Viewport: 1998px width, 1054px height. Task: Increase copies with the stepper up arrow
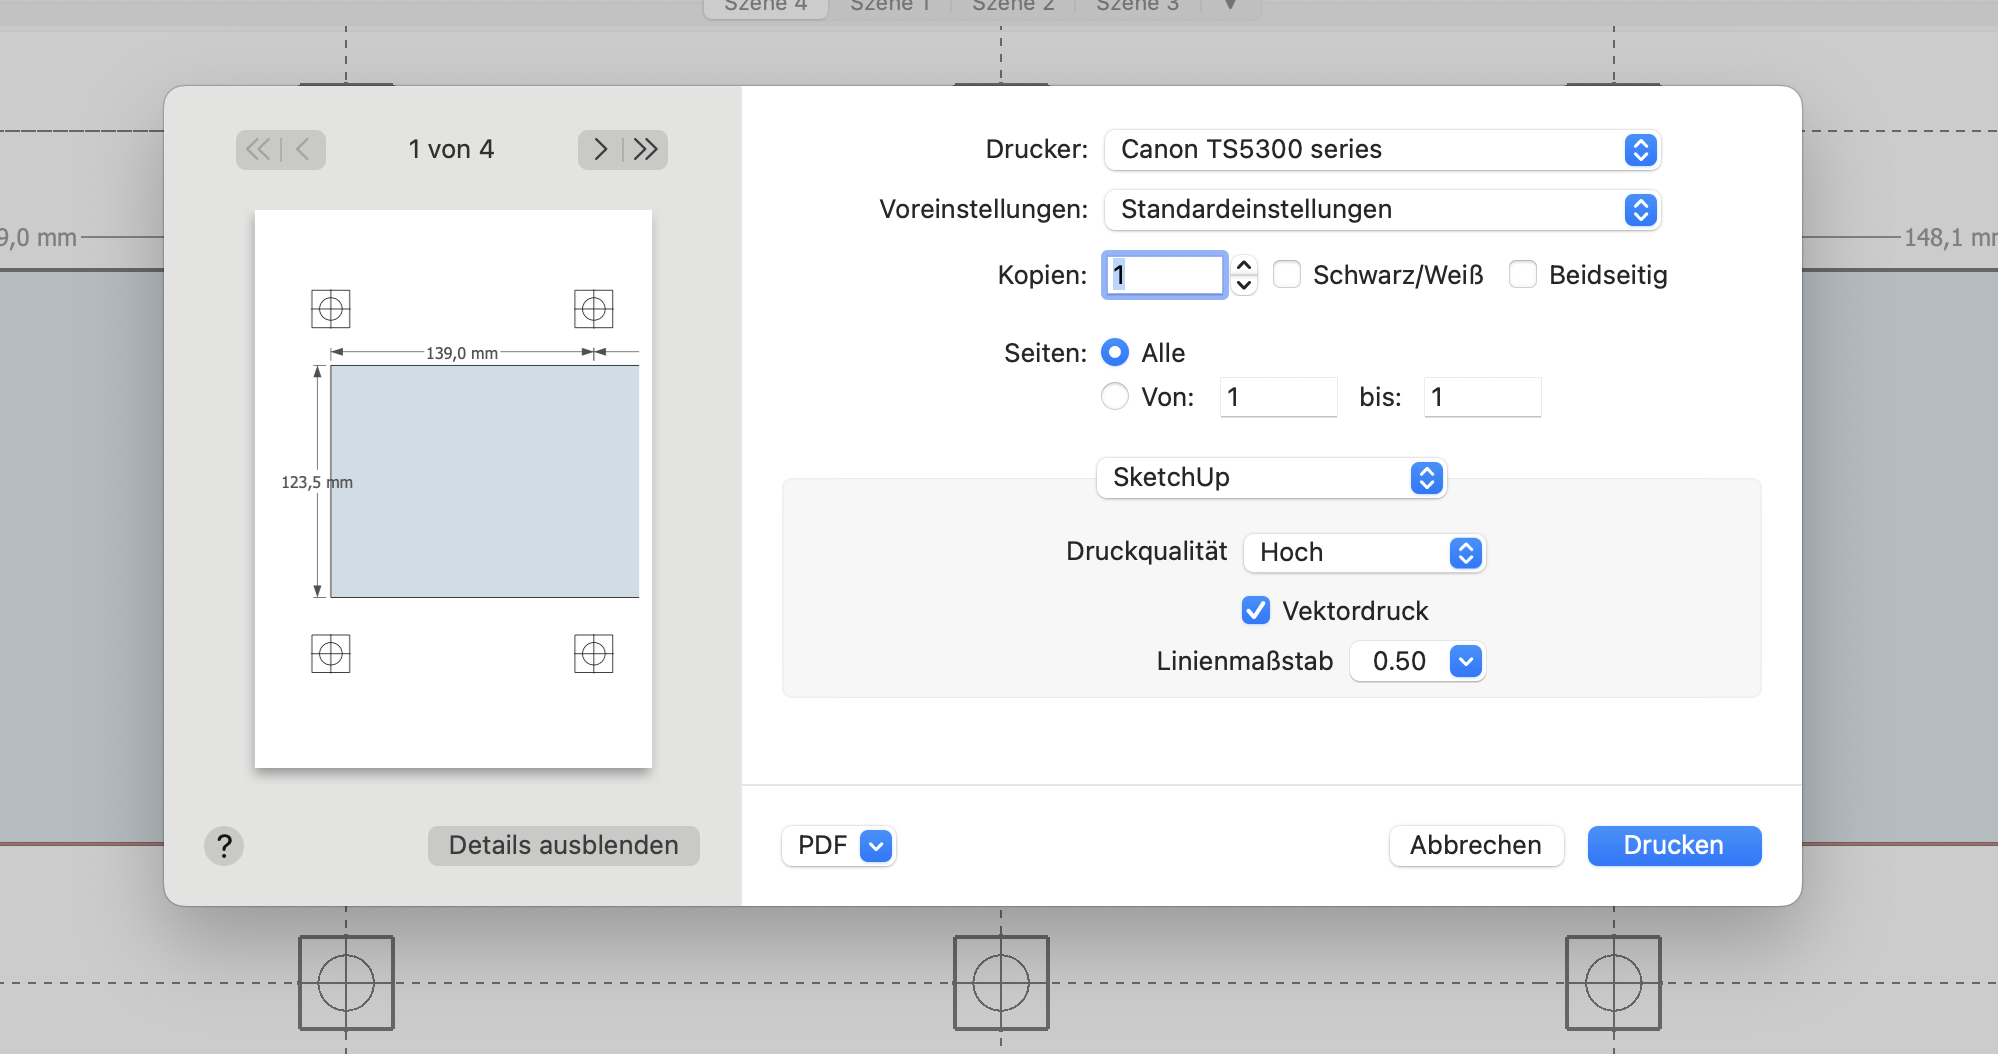tap(1244, 265)
